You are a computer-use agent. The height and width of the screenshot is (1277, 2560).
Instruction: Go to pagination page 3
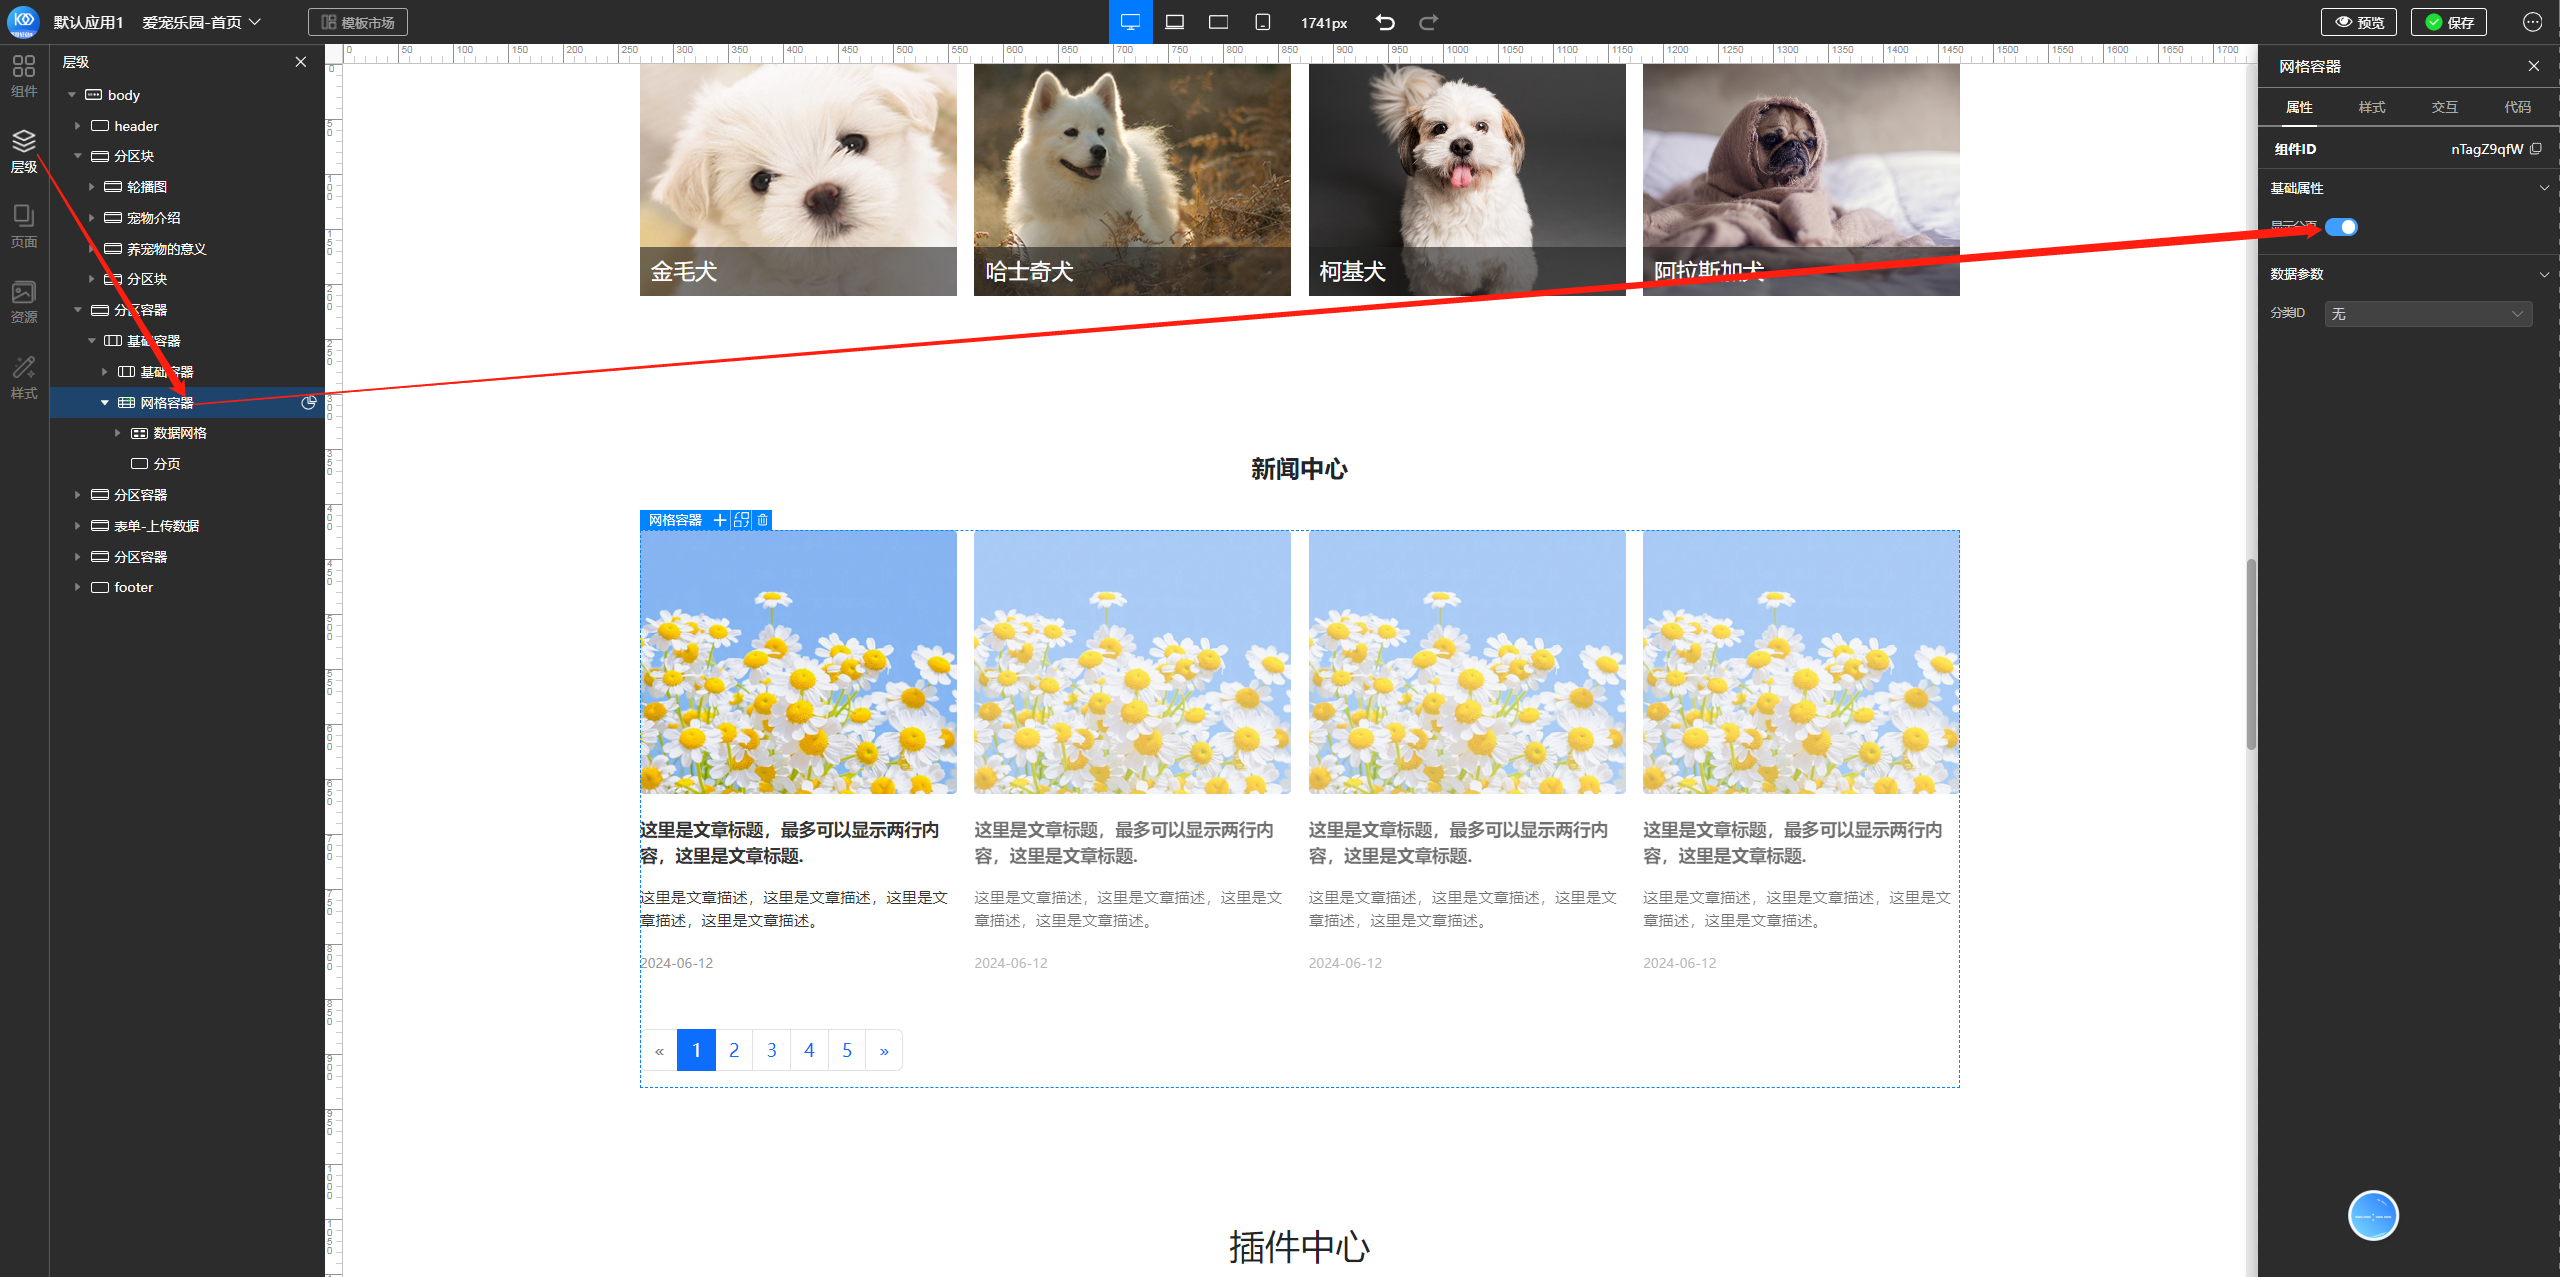coord(772,1050)
